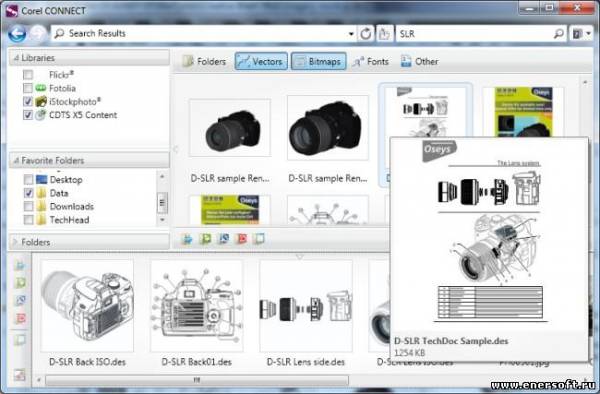Screen dimensions: 600x394
Task: Toggle the Other filter
Action: pyautogui.click(x=419, y=61)
